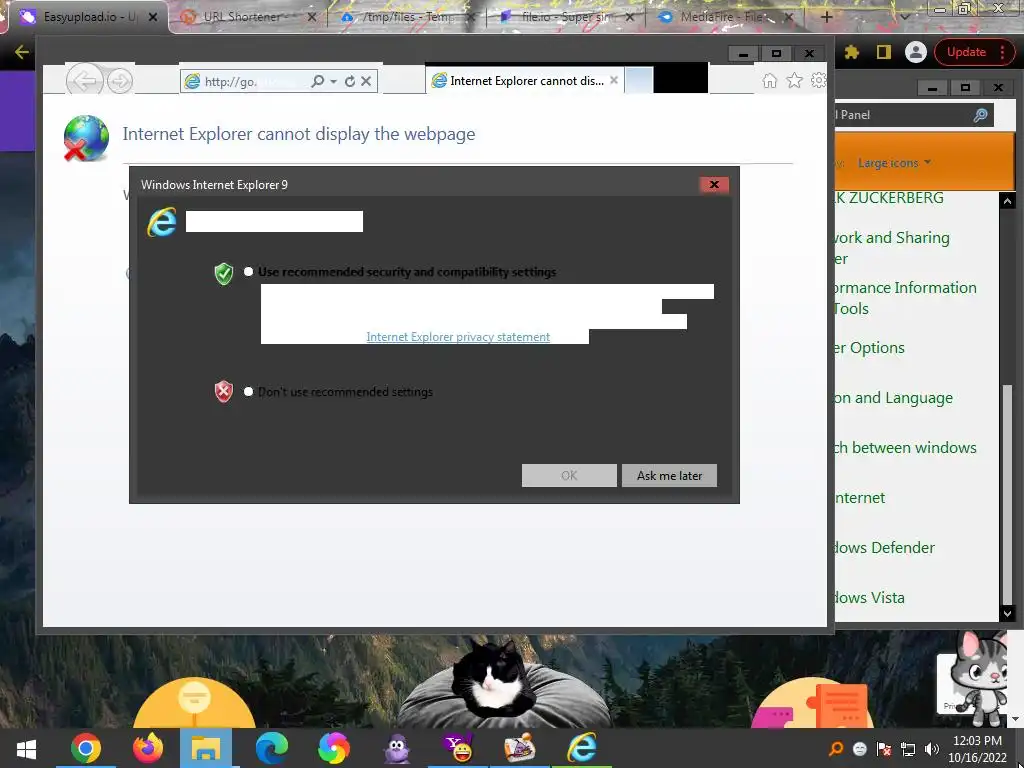Open the Windows Start button

click(x=26, y=748)
